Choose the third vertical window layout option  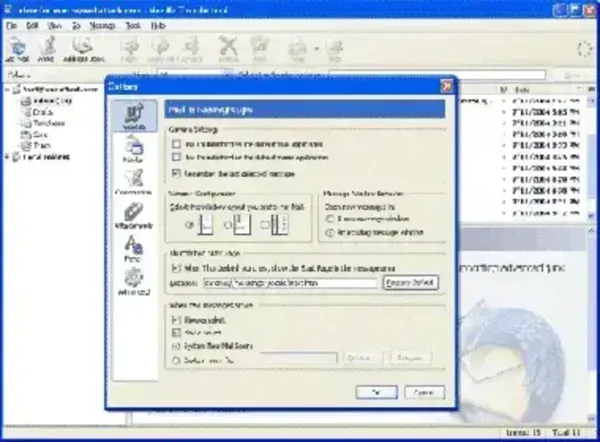point(265,225)
